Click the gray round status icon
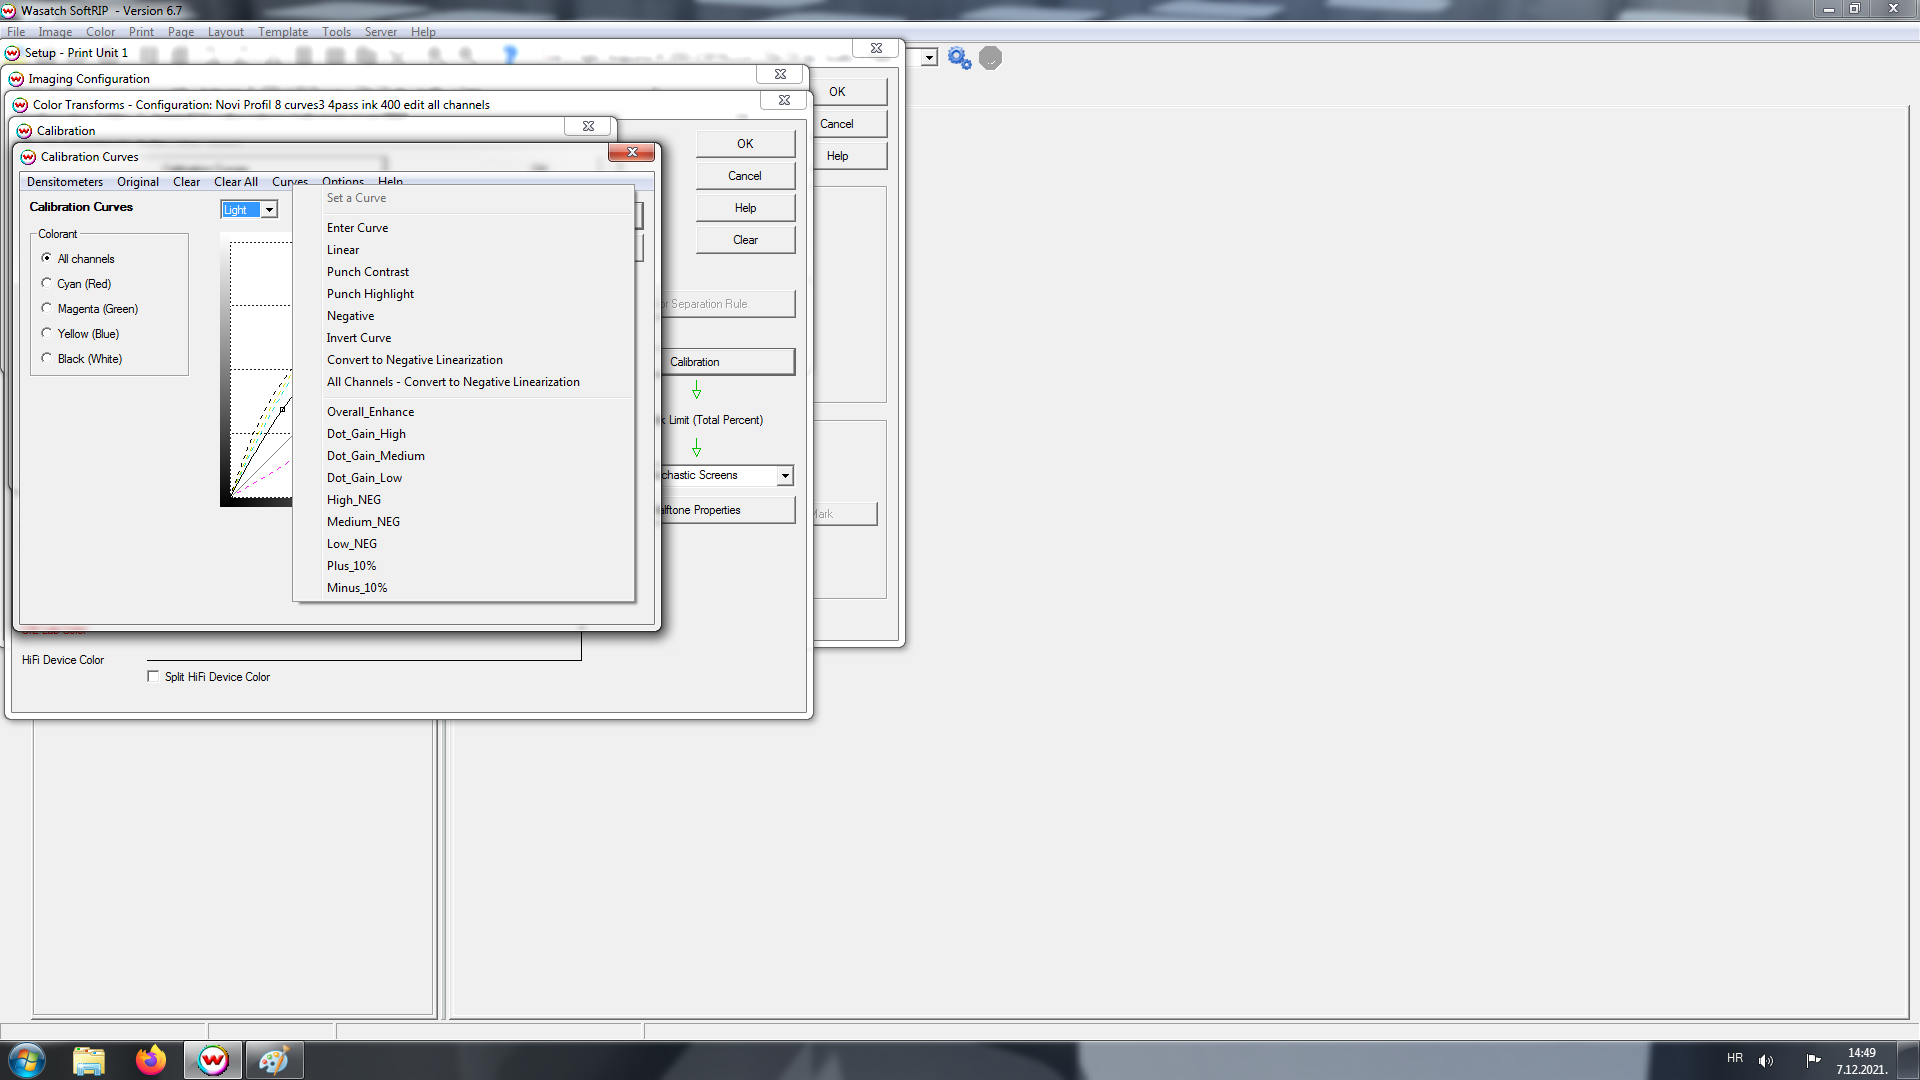The width and height of the screenshot is (1920, 1080). (x=990, y=58)
